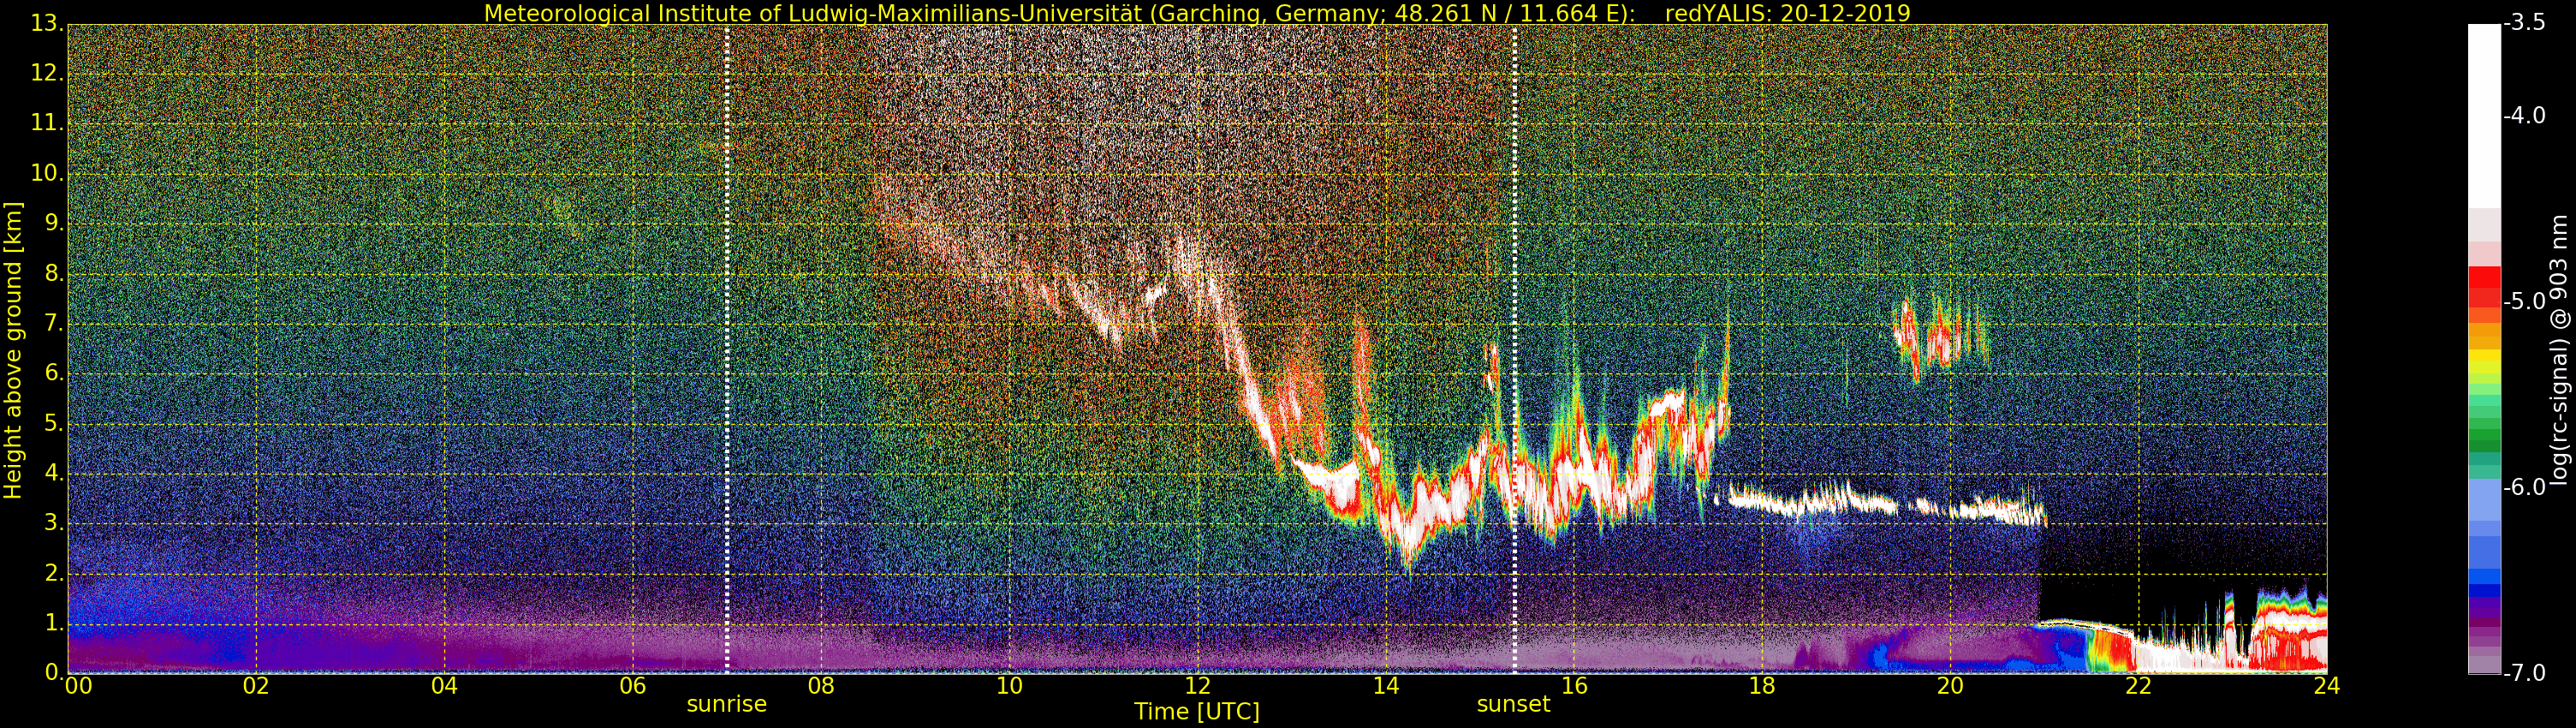Click the '10.' height tick label
This screenshot has width=2576, height=728.
(47, 173)
